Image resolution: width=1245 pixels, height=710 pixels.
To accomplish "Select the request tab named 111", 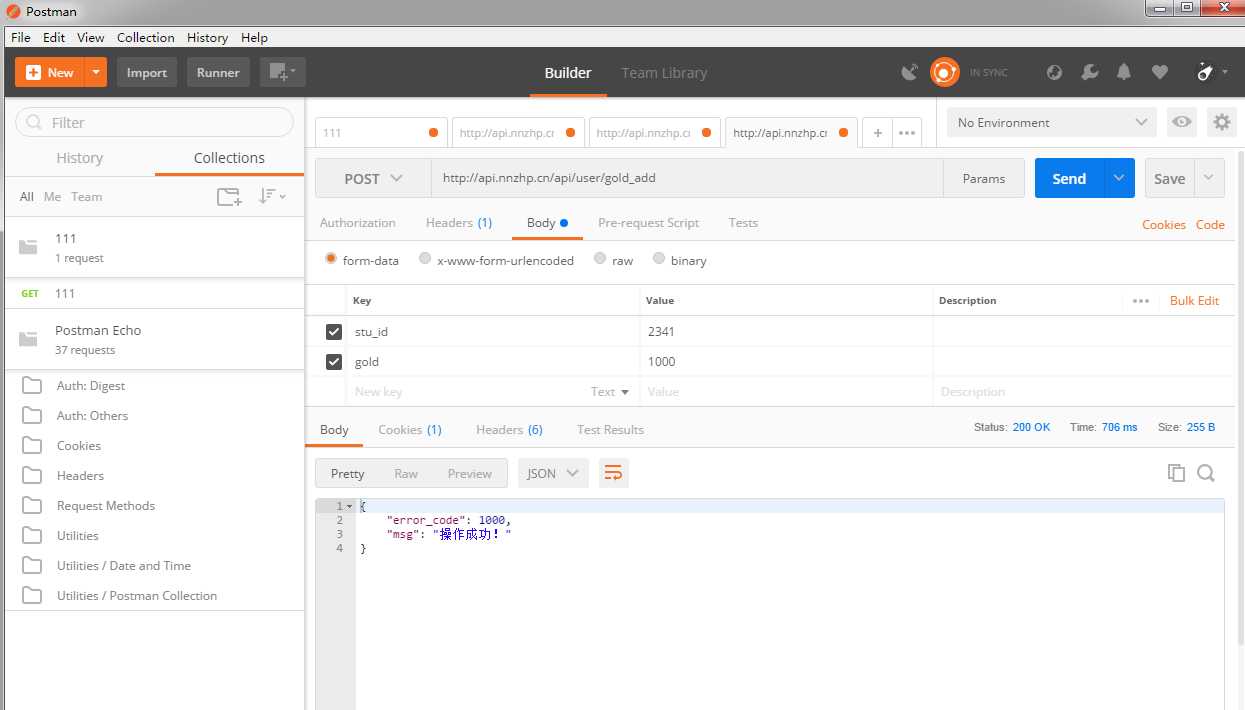I will pyautogui.click(x=380, y=132).
